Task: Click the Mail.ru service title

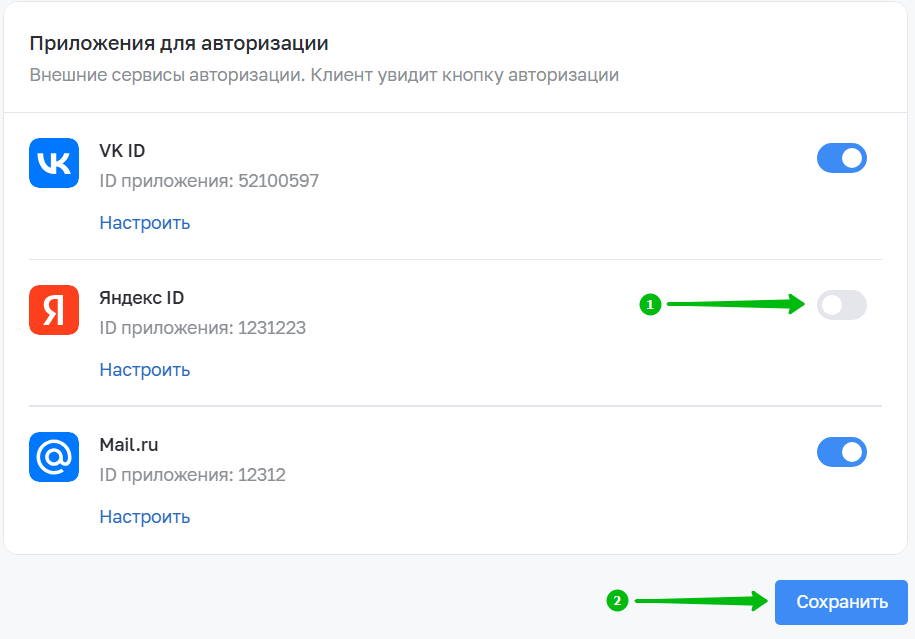Action: (129, 445)
